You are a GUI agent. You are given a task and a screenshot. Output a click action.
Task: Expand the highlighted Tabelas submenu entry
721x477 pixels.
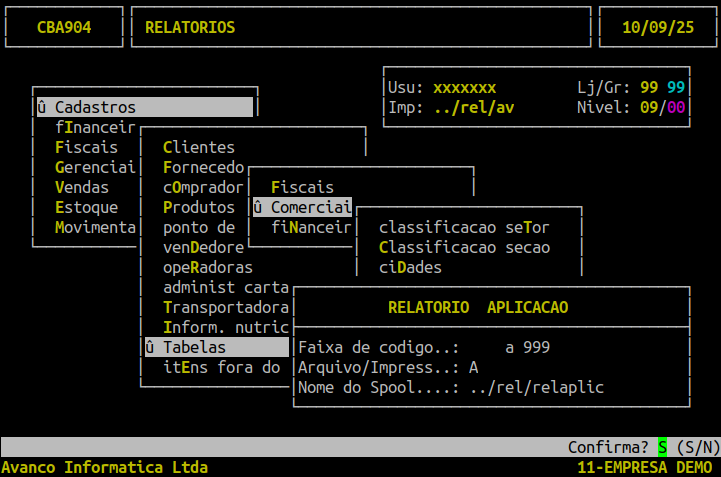(x=194, y=347)
